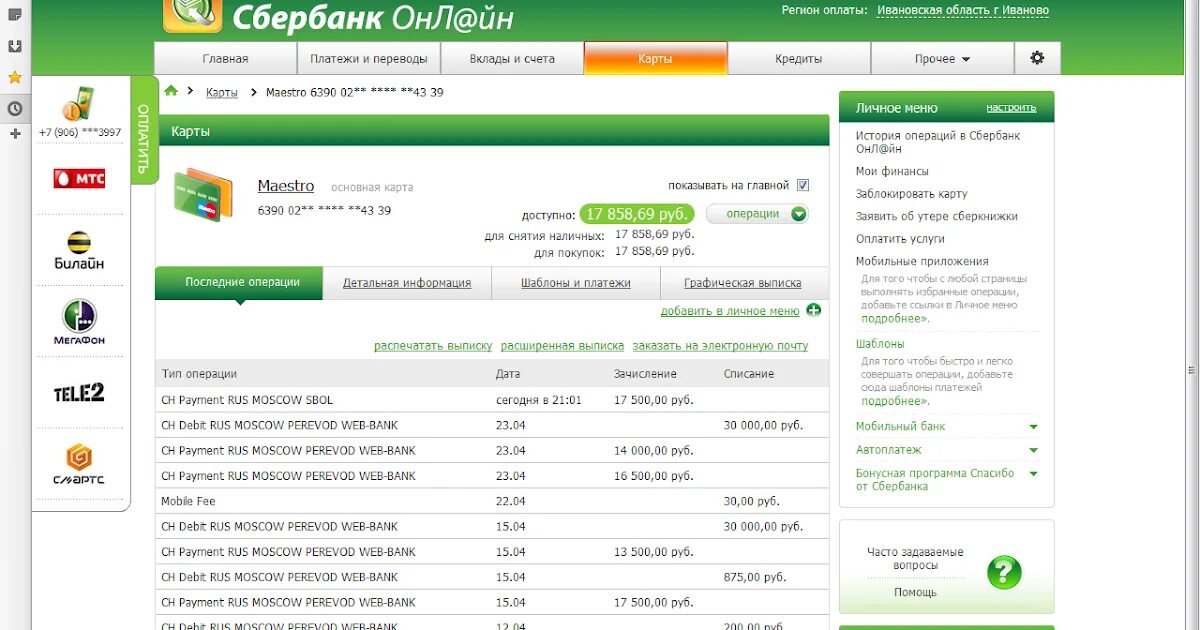Click the сегодня в 21:01 date cell
This screenshot has height=630, width=1200.
click(x=539, y=400)
